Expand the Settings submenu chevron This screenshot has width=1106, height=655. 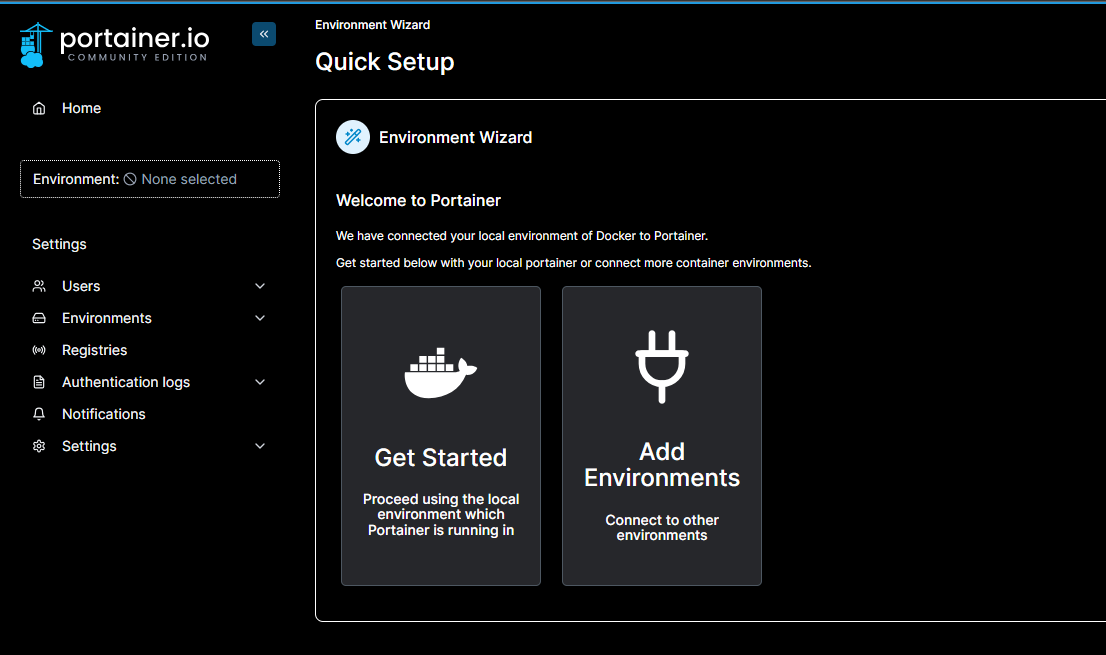[x=260, y=446]
